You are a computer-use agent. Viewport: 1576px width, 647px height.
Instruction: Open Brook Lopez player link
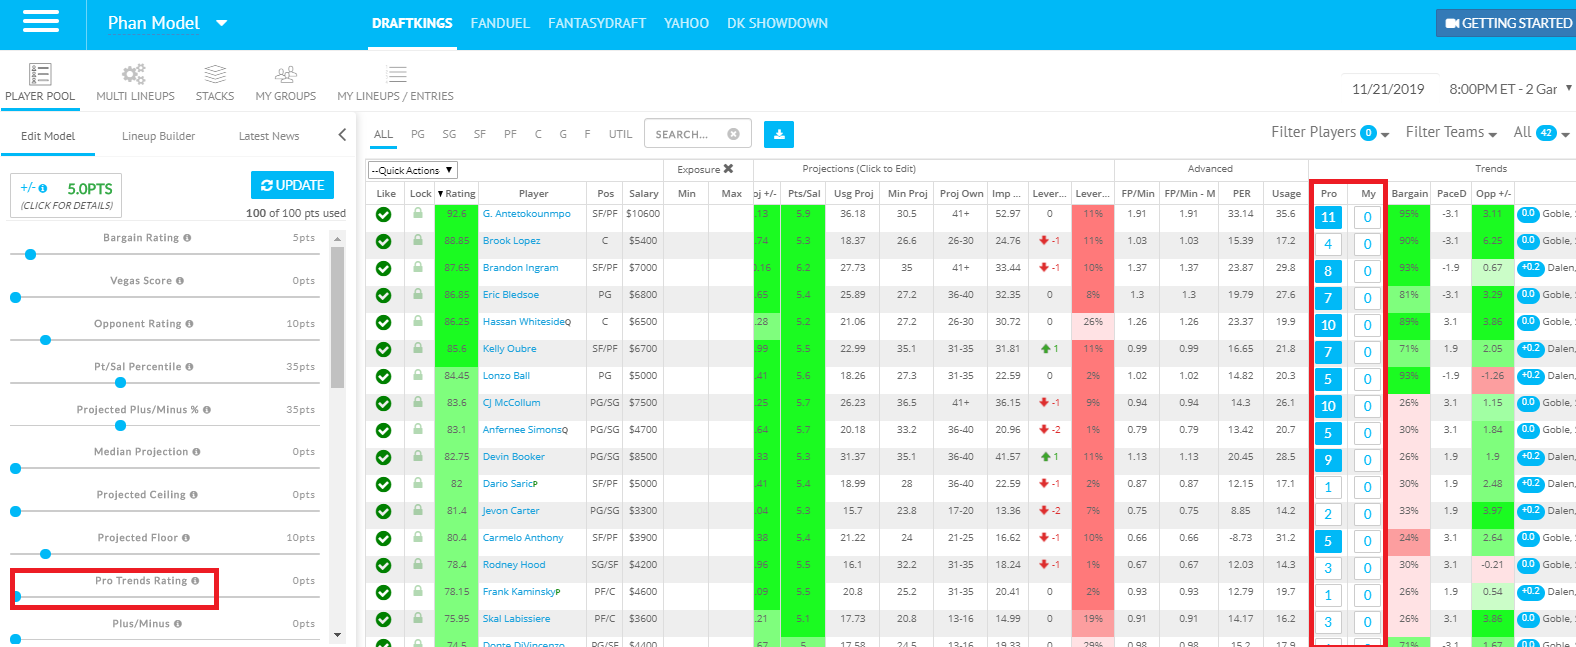(x=512, y=241)
